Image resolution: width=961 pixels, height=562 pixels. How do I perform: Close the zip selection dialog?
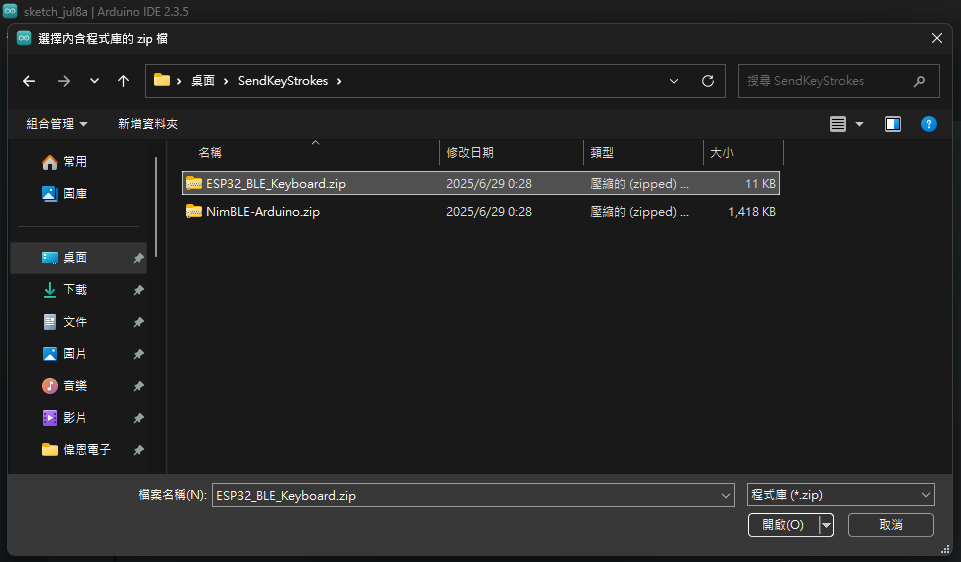(x=936, y=38)
